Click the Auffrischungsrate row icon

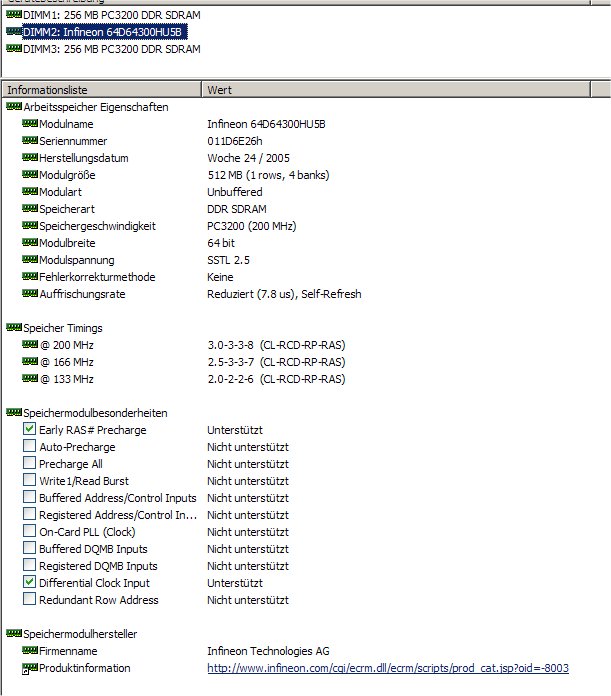point(30,293)
